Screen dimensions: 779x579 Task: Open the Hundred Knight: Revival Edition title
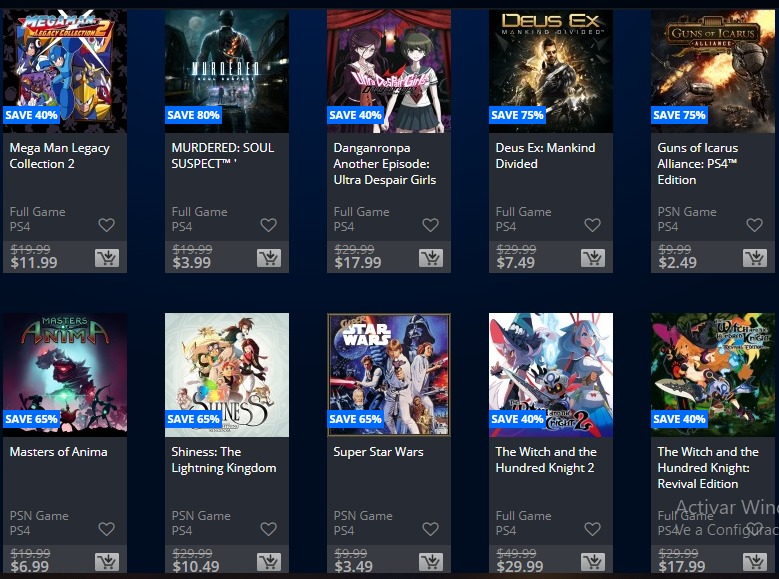(x=708, y=468)
